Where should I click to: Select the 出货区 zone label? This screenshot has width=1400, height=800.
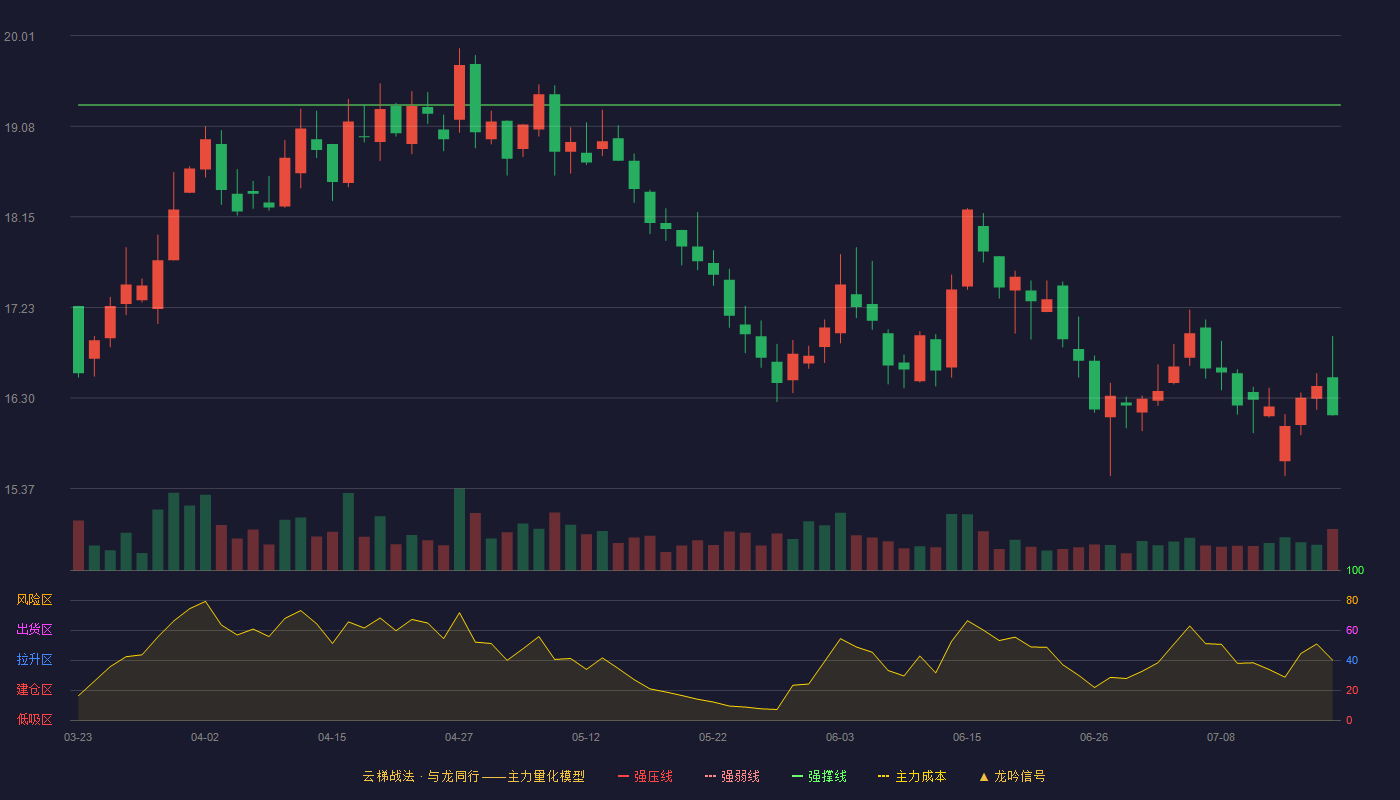34,630
